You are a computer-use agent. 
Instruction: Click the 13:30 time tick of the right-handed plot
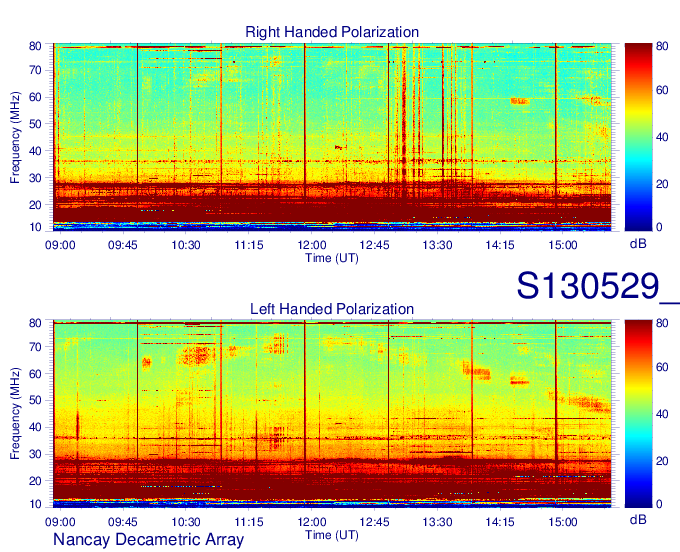pos(437,245)
